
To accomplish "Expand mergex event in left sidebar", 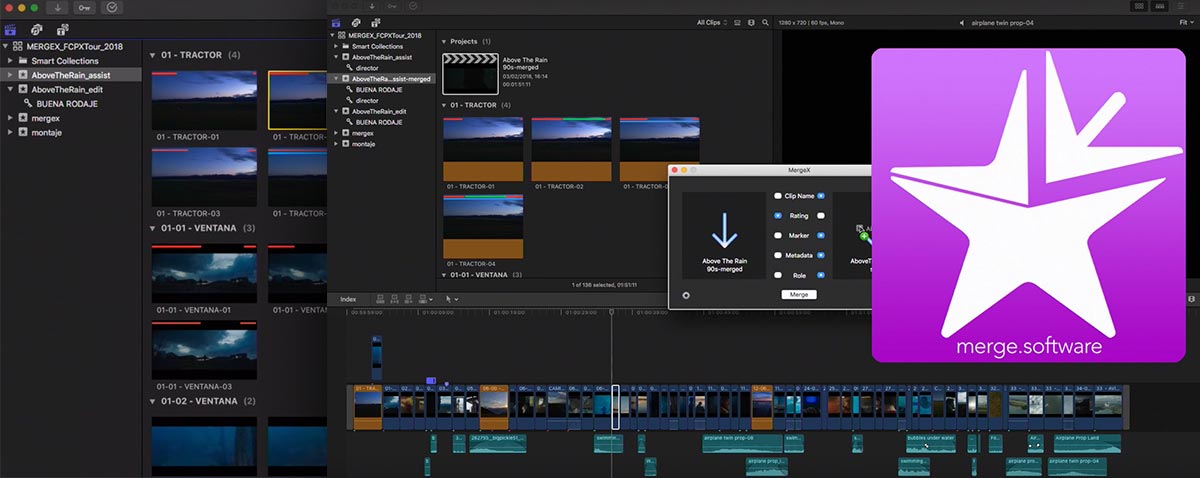I will [10, 117].
